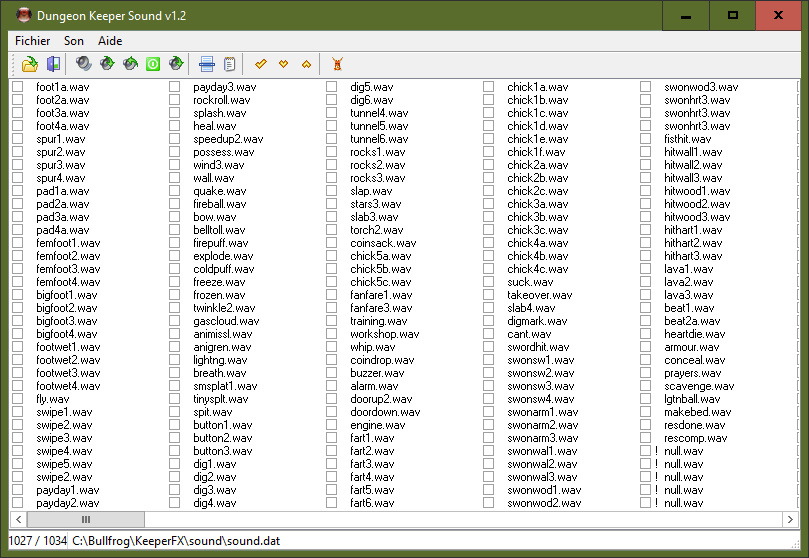Viewport: 809px width, 558px height.
Task: Click chick2b.wav file name
Action: (x=538, y=178)
